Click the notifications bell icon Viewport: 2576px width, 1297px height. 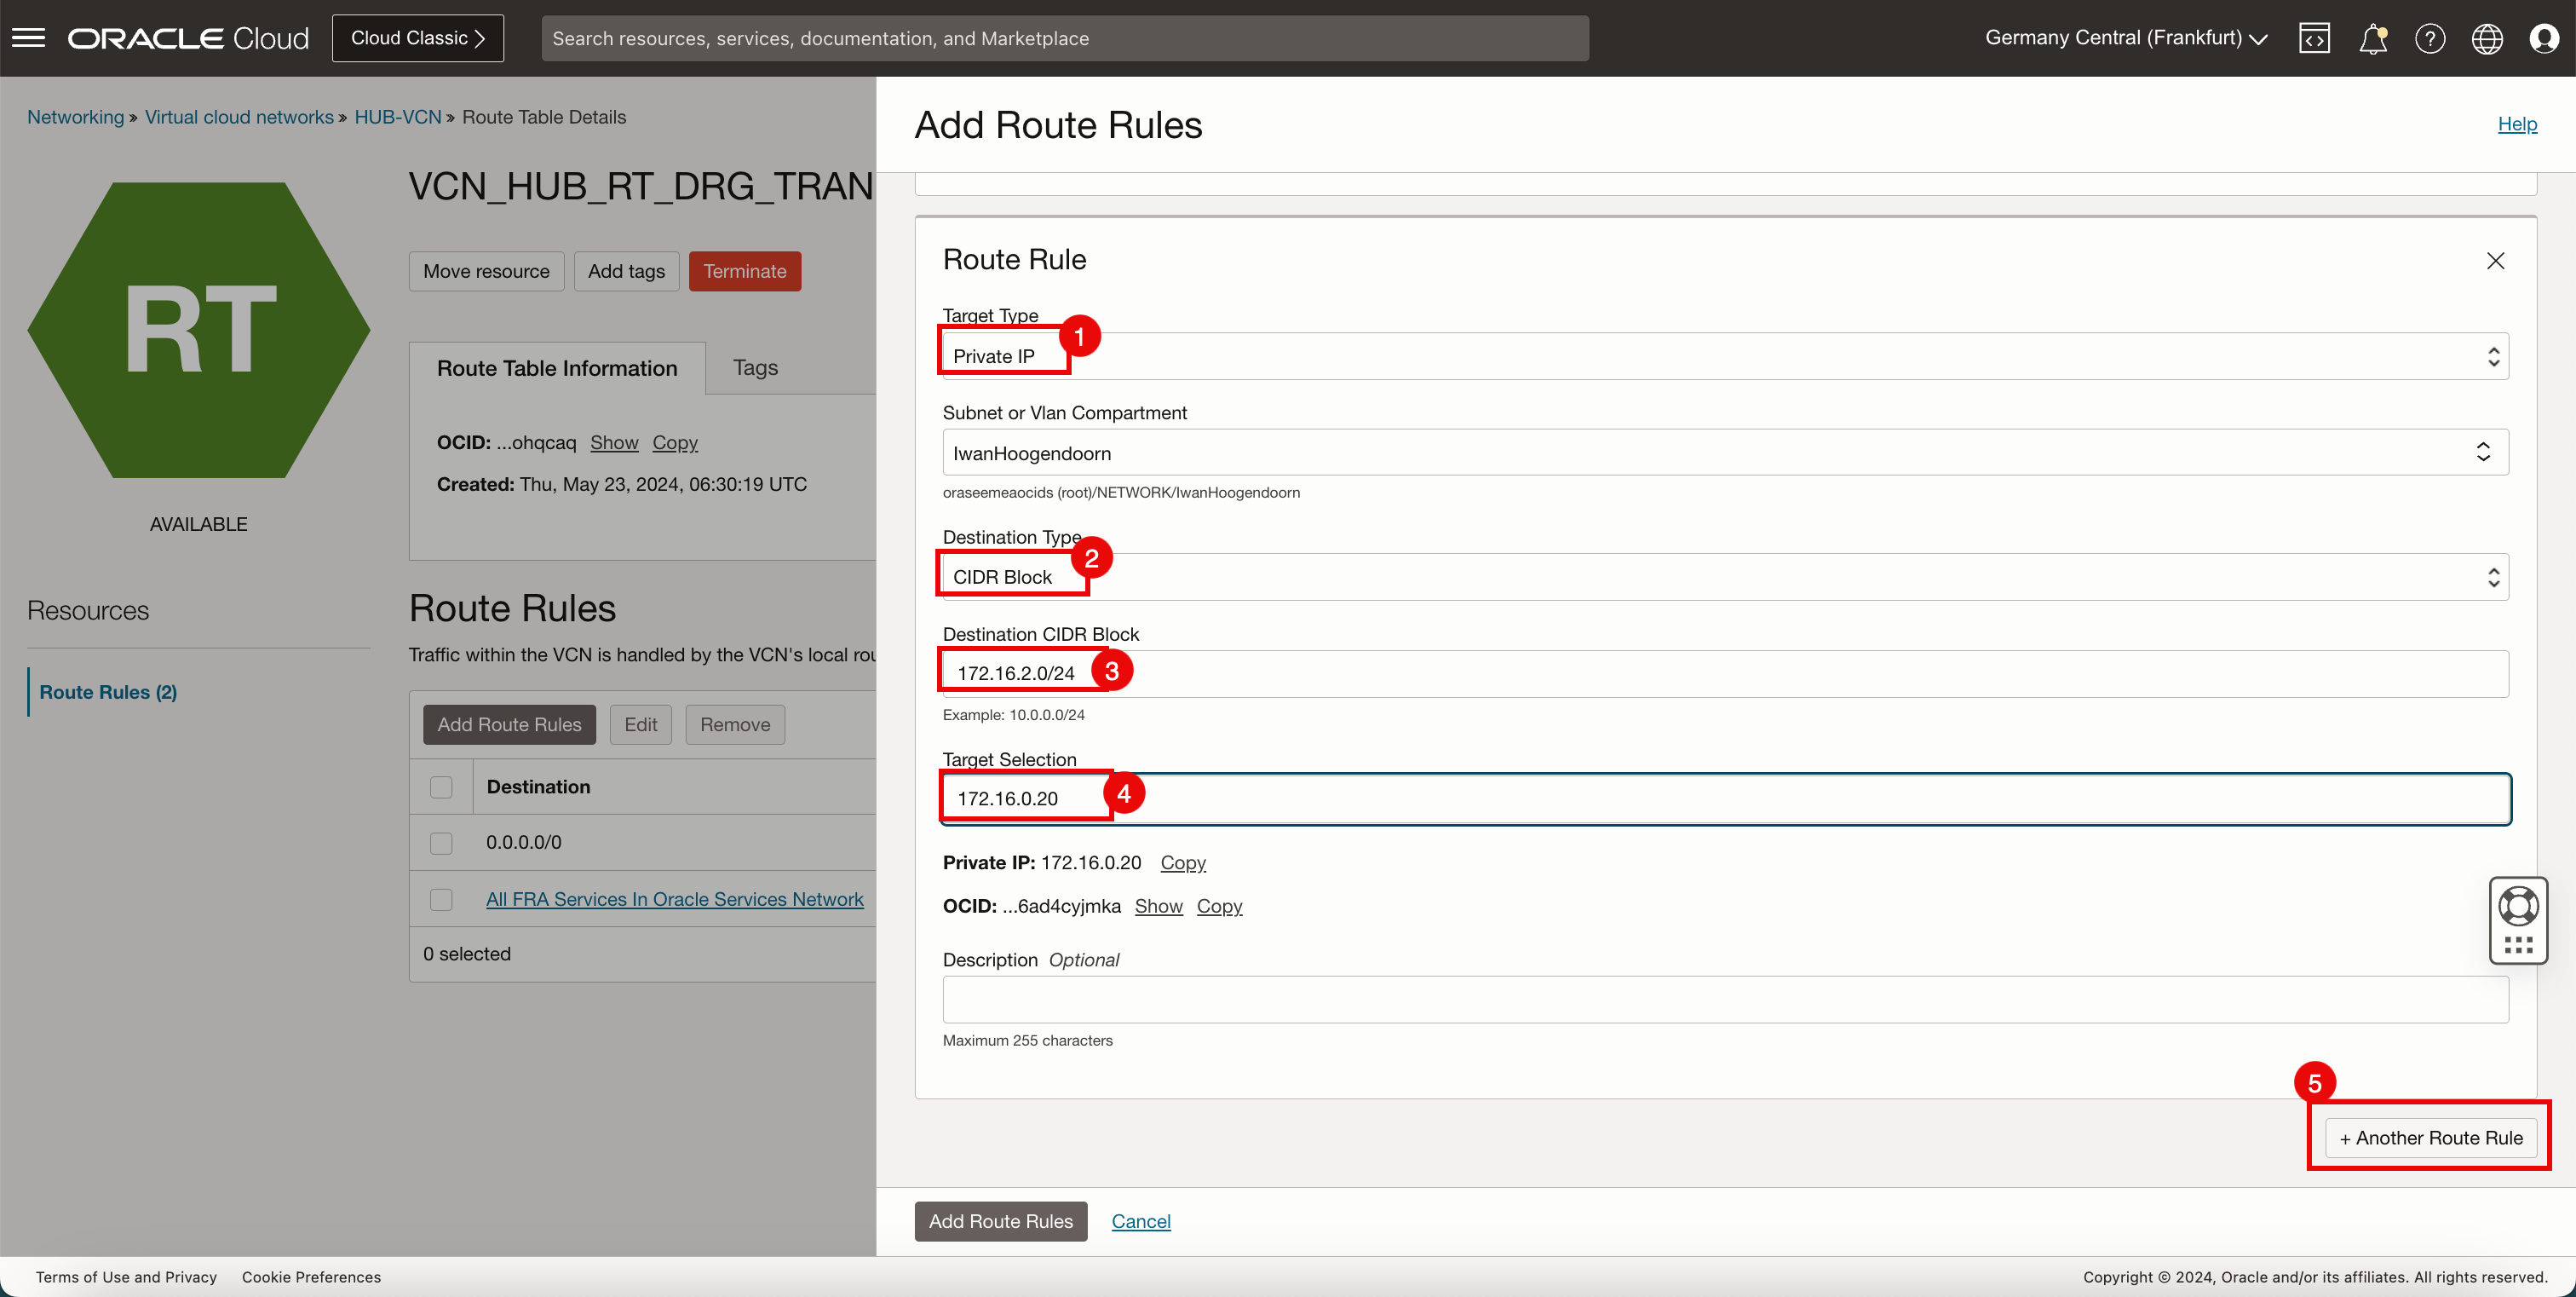2372,38
